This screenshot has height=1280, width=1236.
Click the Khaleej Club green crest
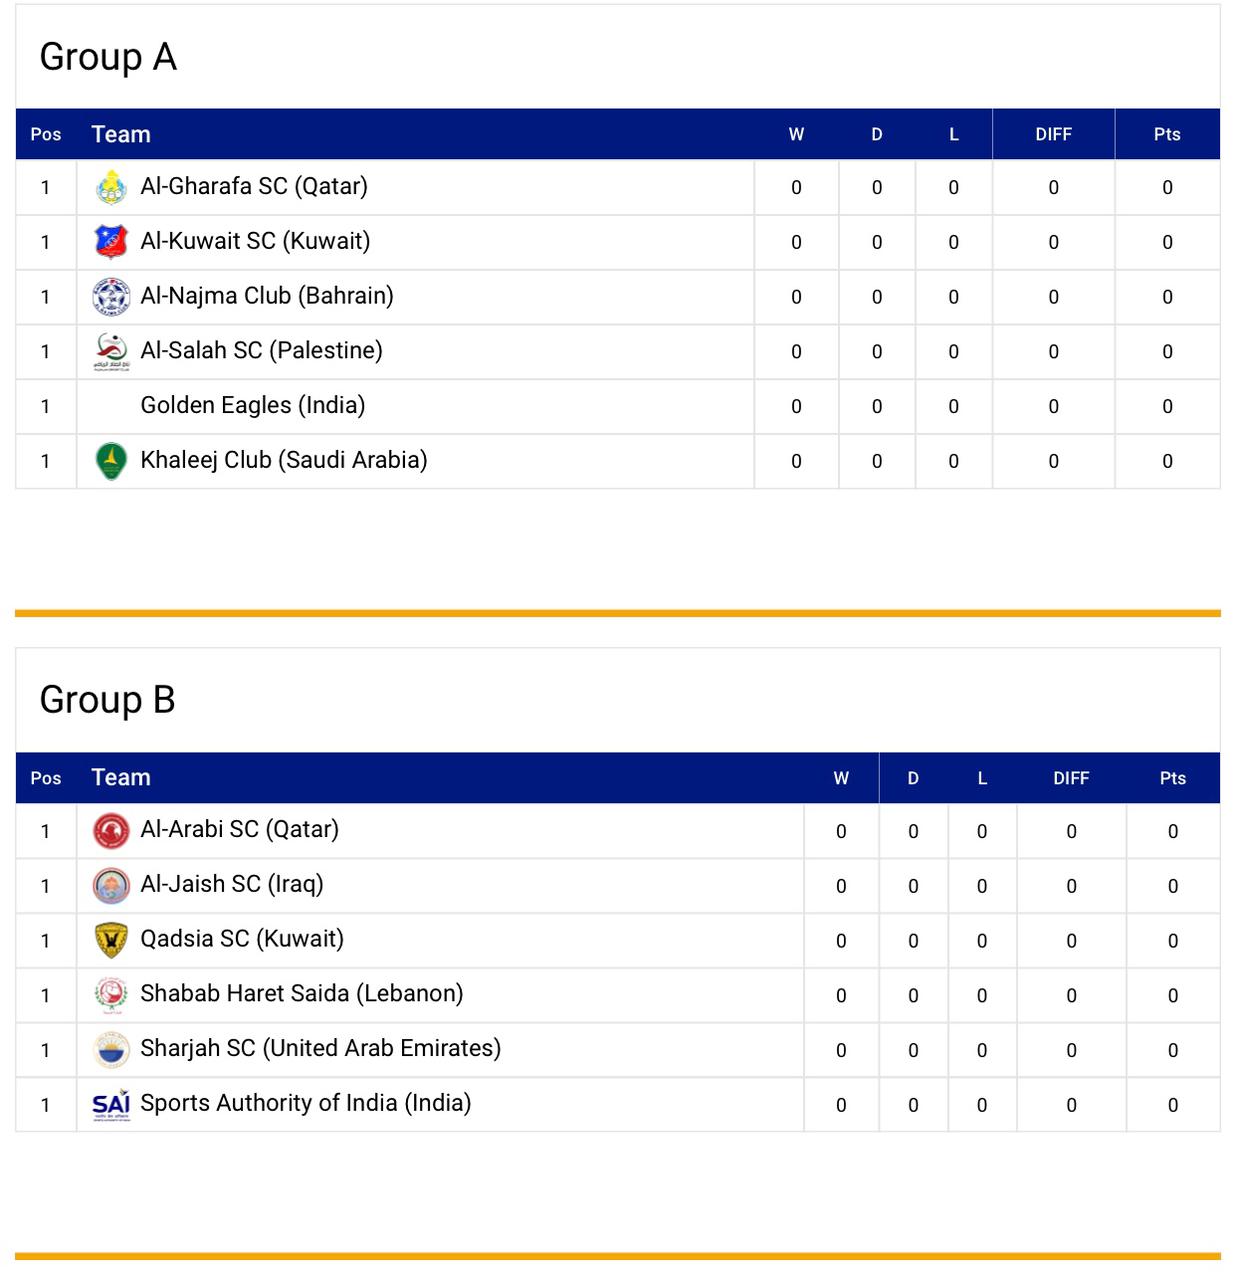tap(111, 461)
